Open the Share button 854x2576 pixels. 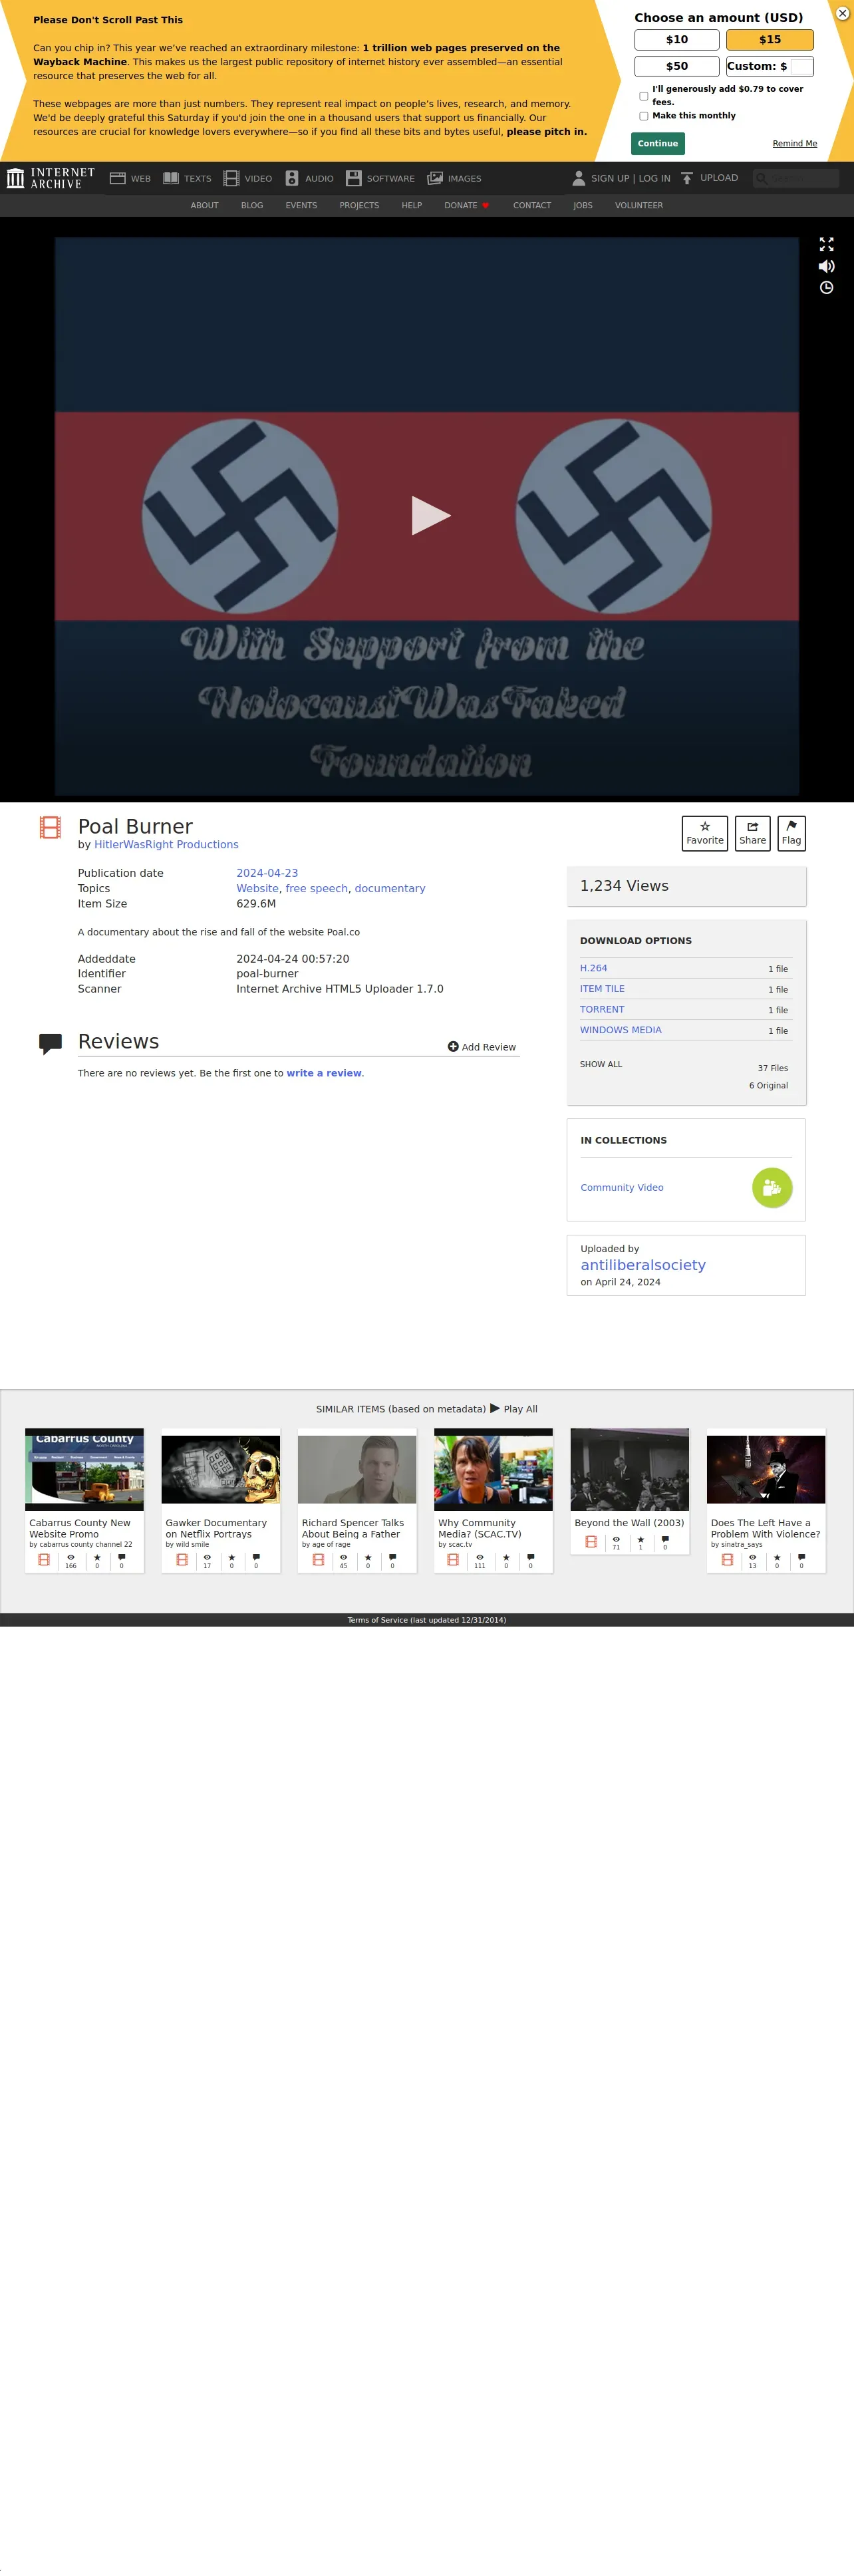coord(753,833)
